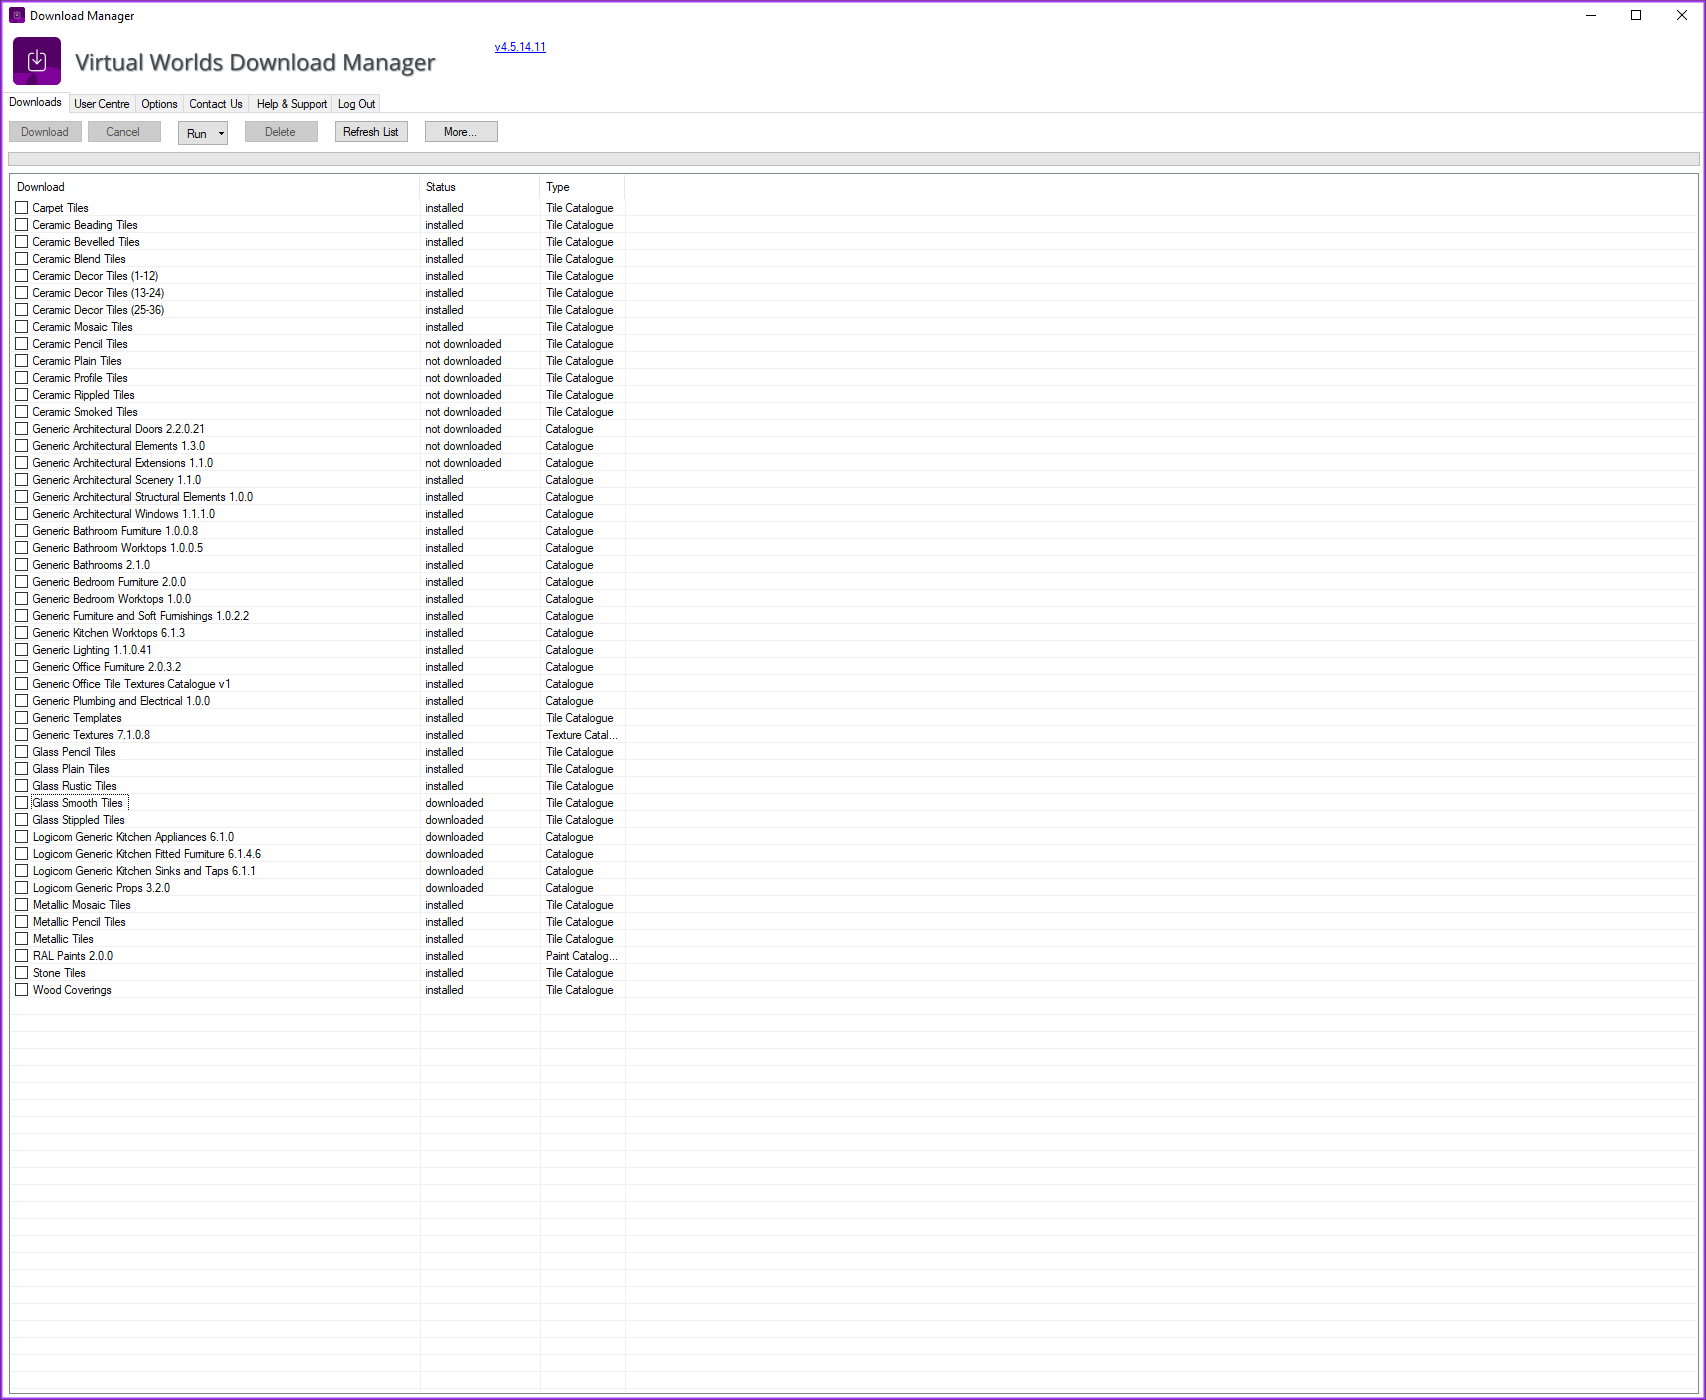Viewport: 1706px width, 1400px height.
Task: Sort by the Status column header
Action: (480, 187)
